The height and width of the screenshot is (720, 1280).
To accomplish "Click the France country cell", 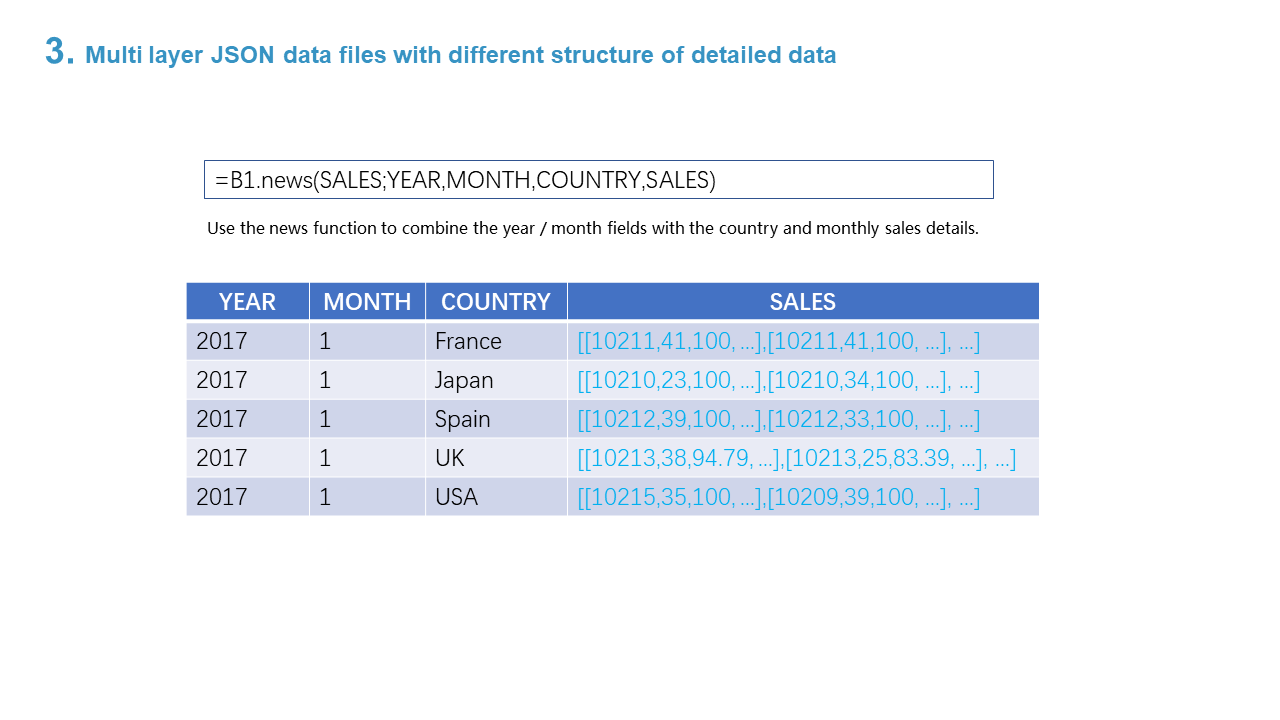I will coord(468,341).
